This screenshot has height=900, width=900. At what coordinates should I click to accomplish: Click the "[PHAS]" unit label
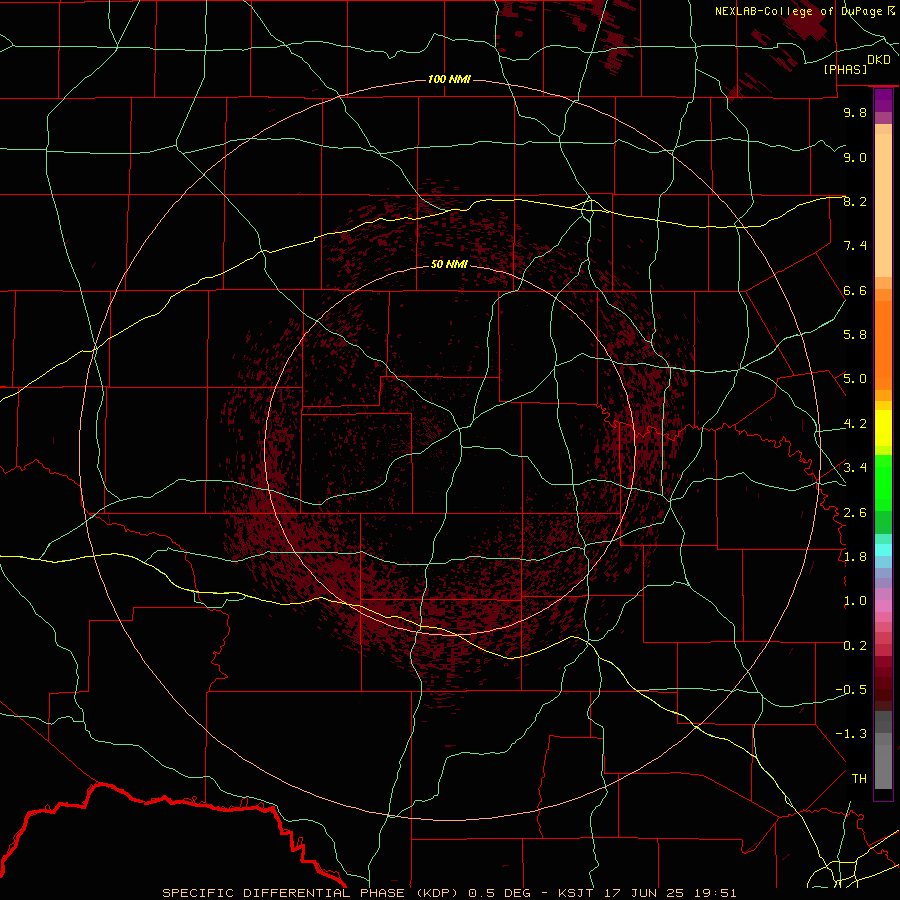(x=845, y=69)
